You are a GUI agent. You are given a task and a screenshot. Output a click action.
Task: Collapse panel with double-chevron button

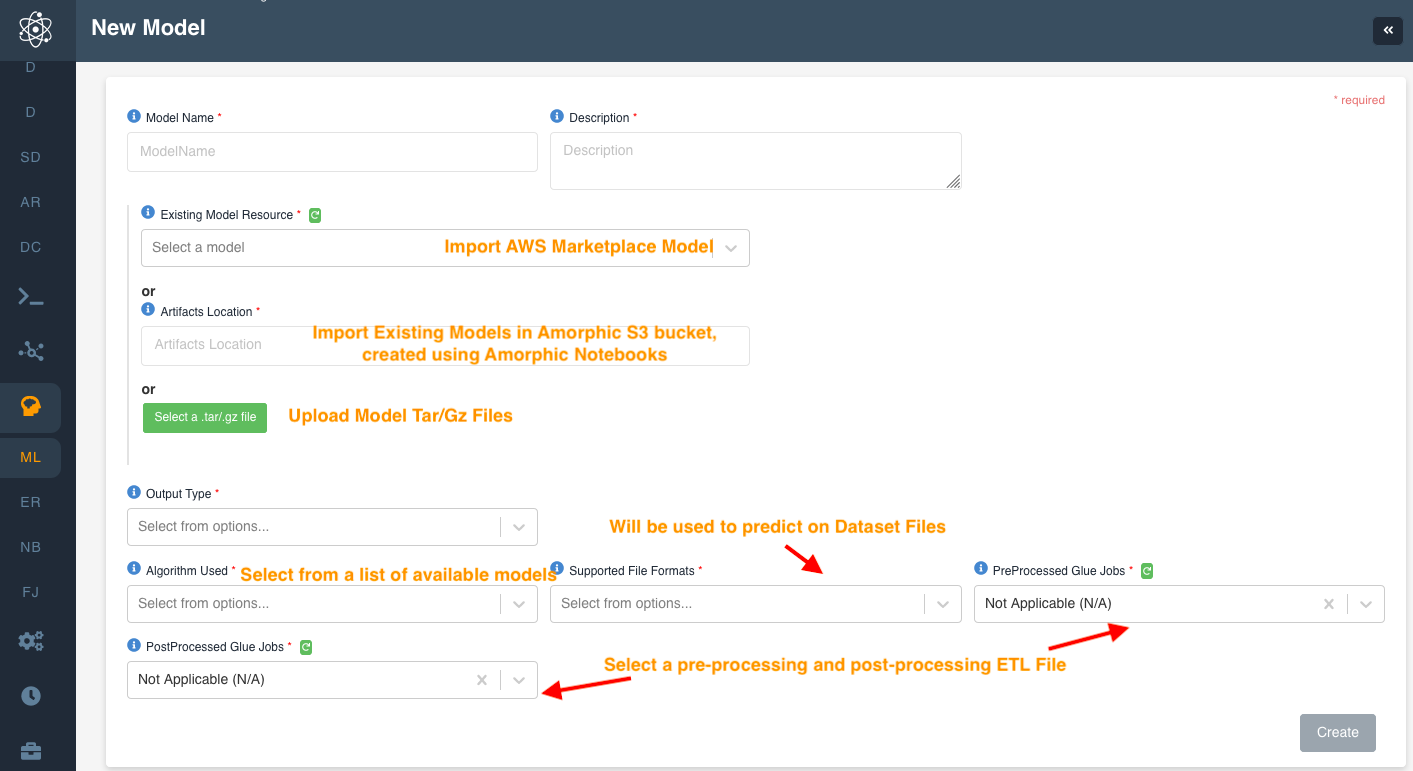pos(1388,31)
